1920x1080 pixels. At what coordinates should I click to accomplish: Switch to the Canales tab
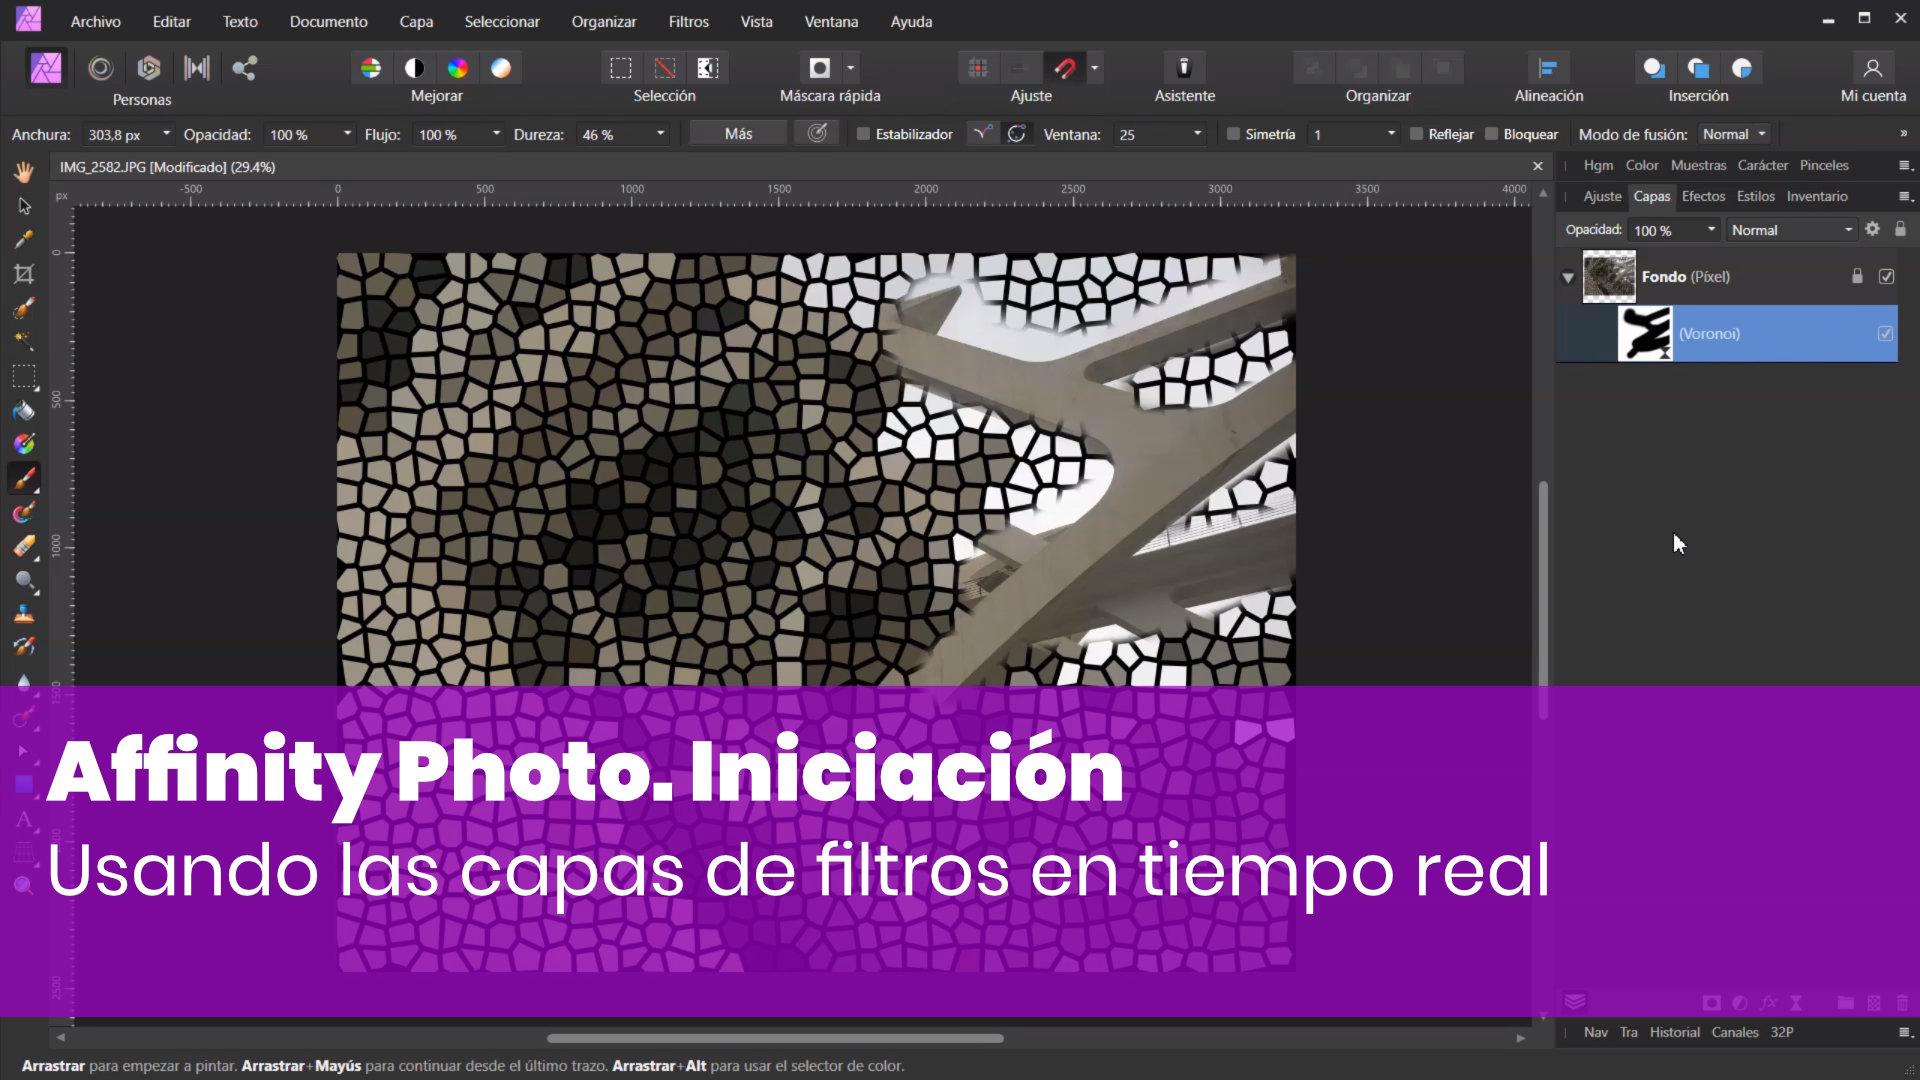point(1734,1032)
